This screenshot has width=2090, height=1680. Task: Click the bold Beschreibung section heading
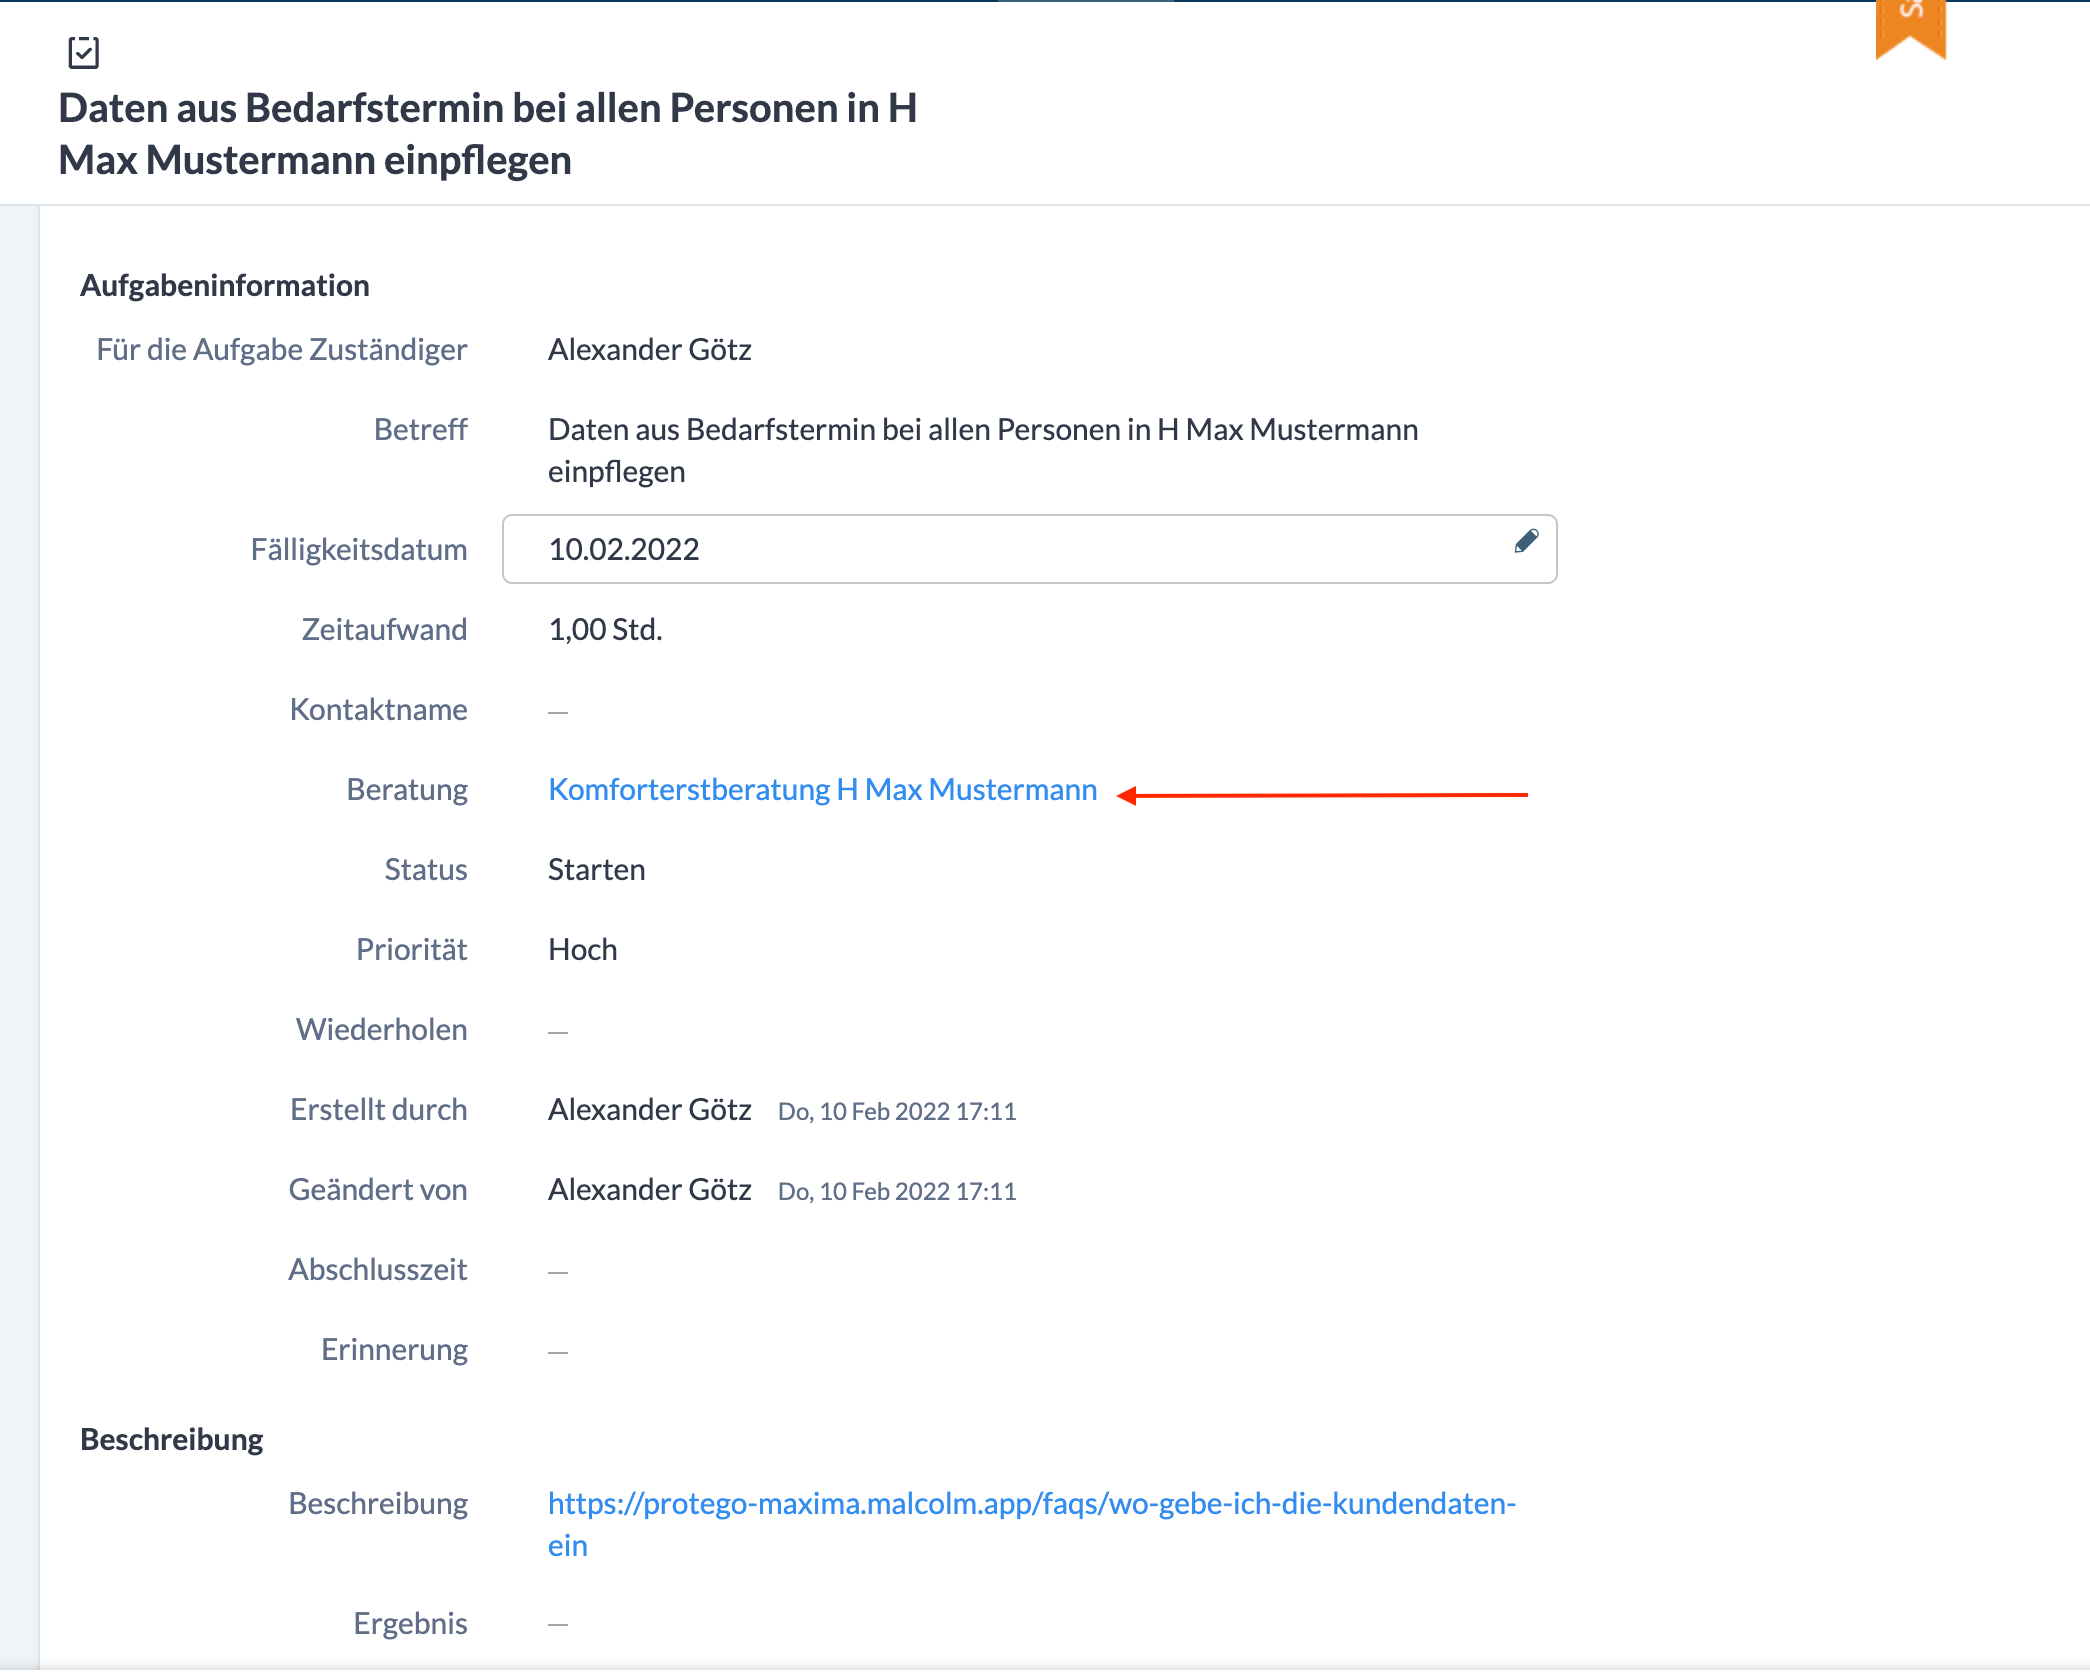(x=171, y=1440)
